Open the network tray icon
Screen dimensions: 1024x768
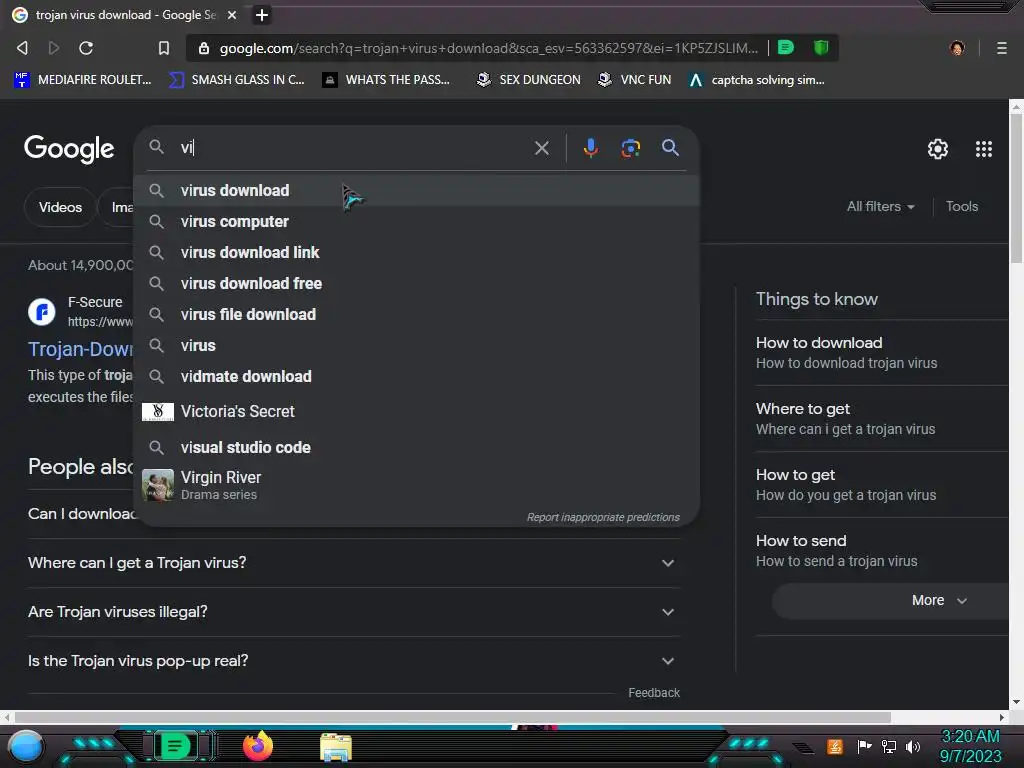point(889,746)
